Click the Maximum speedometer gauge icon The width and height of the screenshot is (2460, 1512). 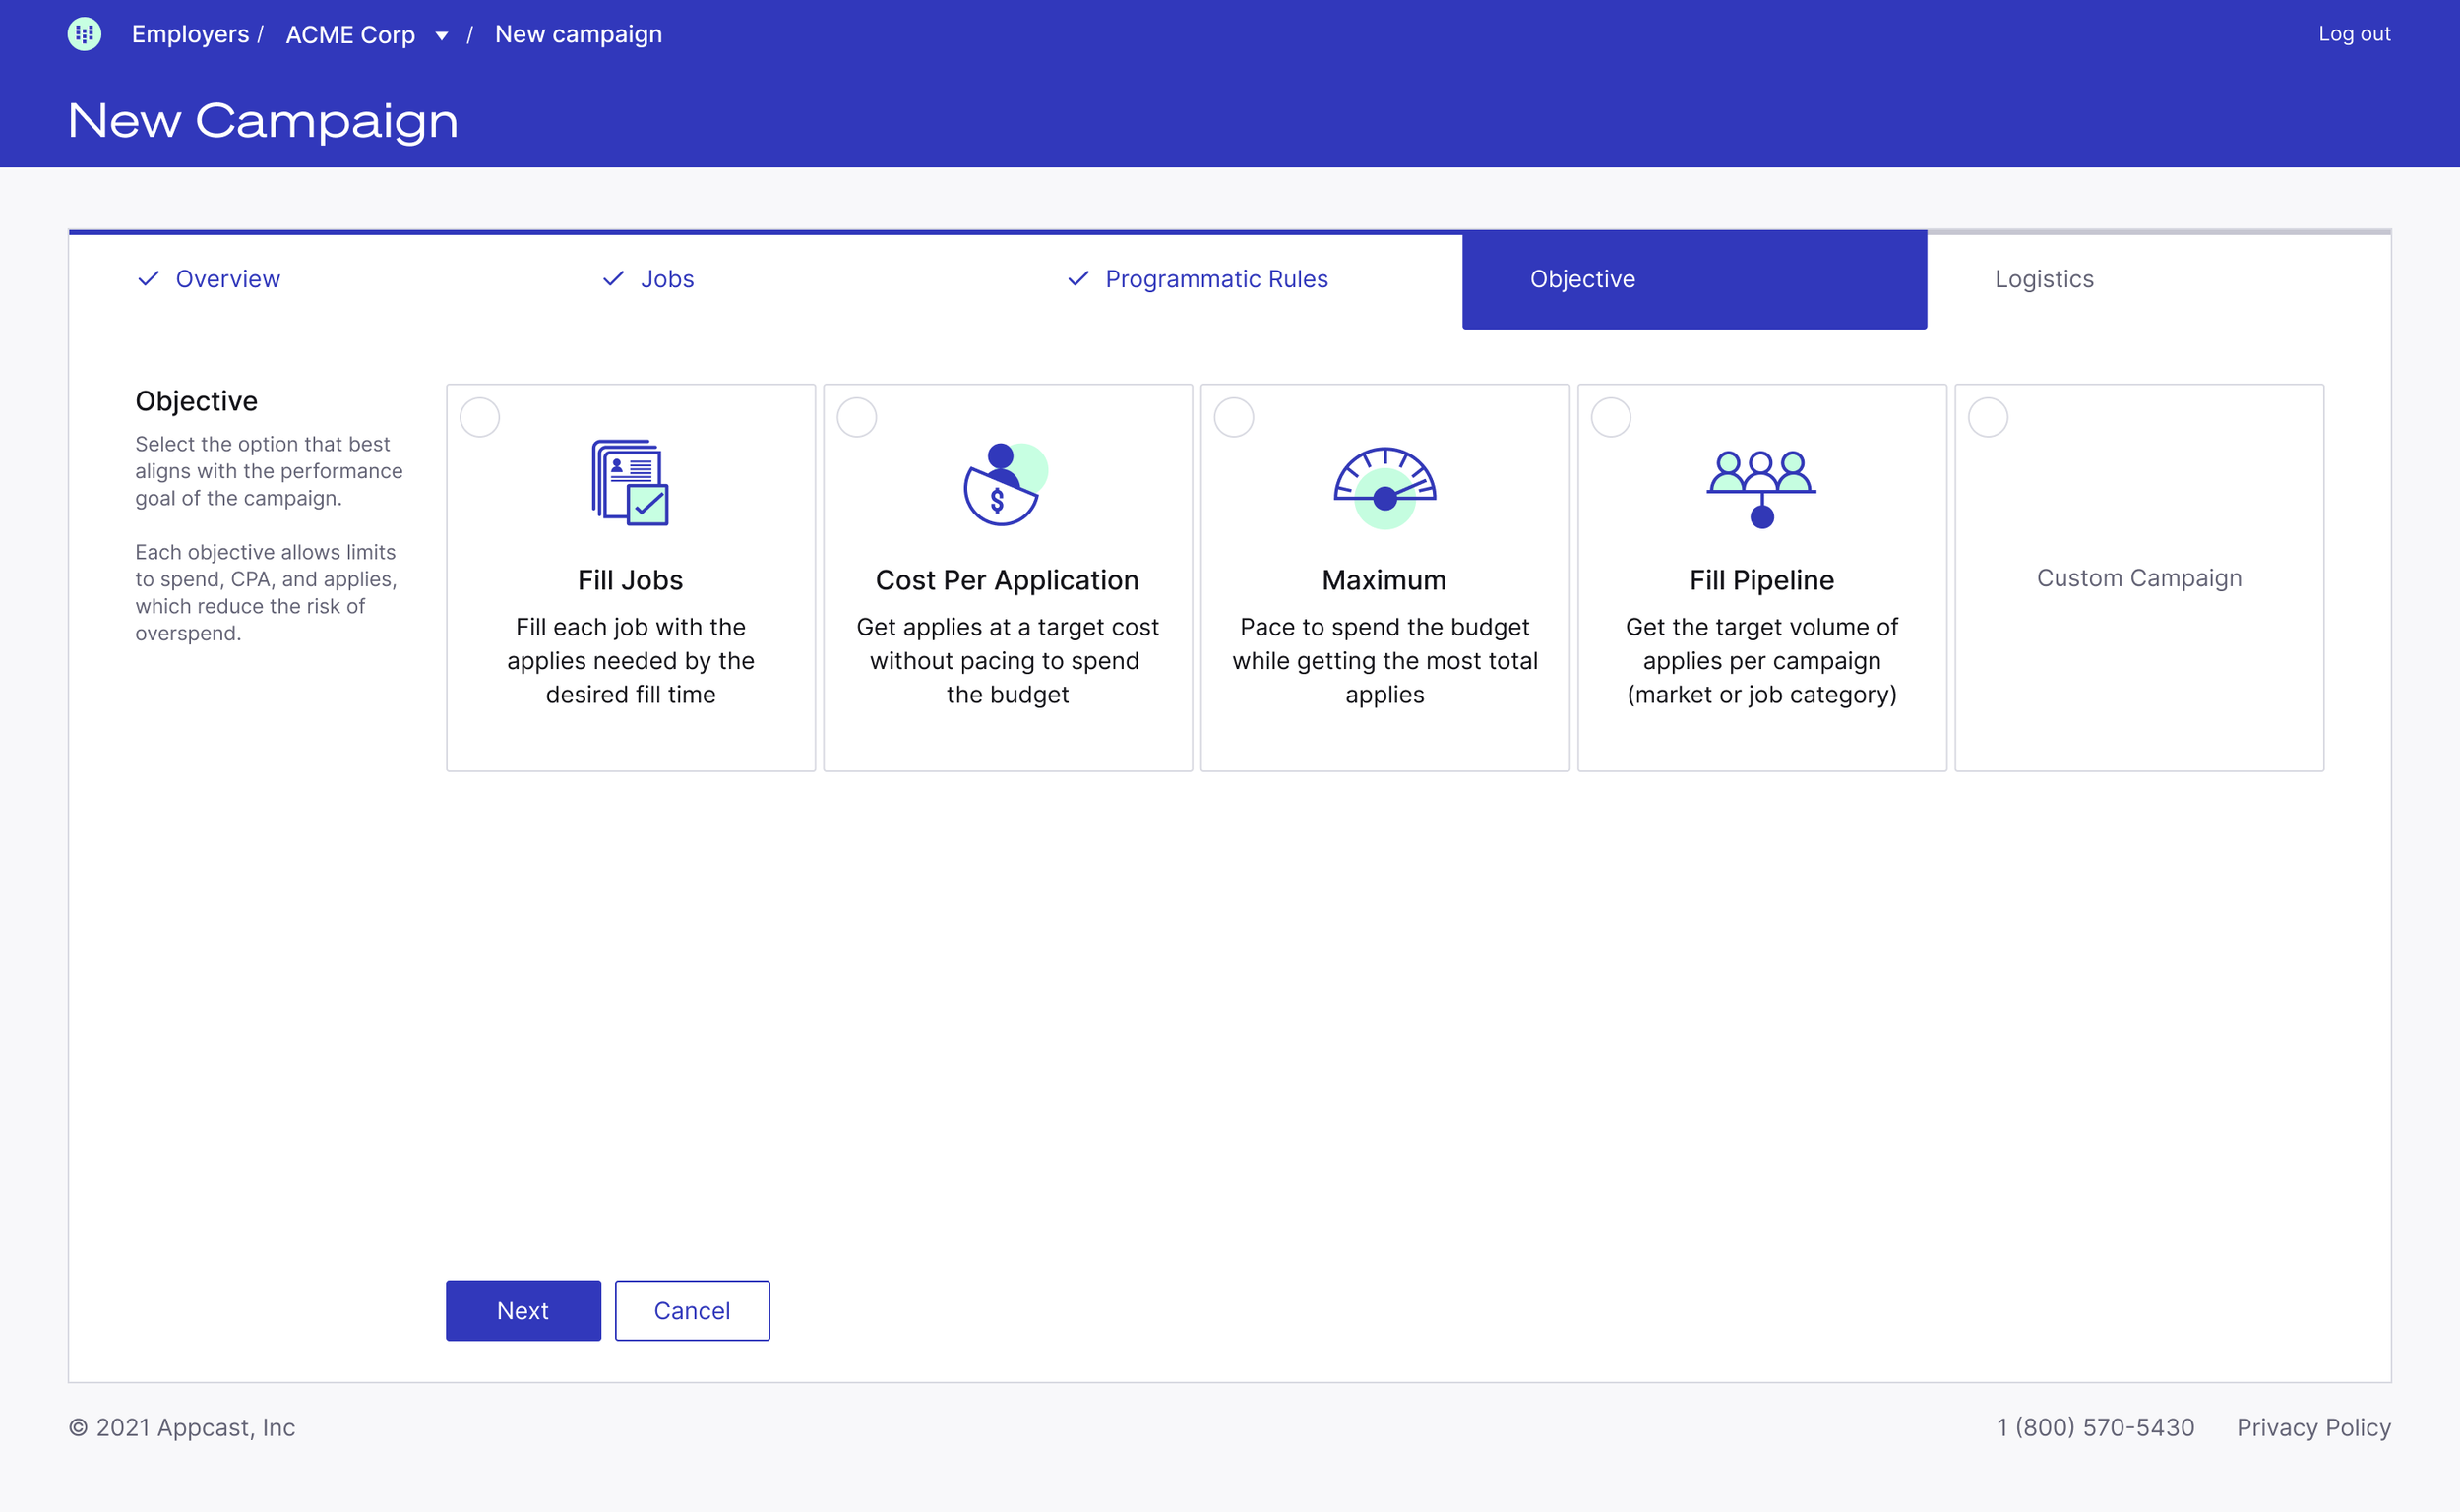click(1384, 487)
